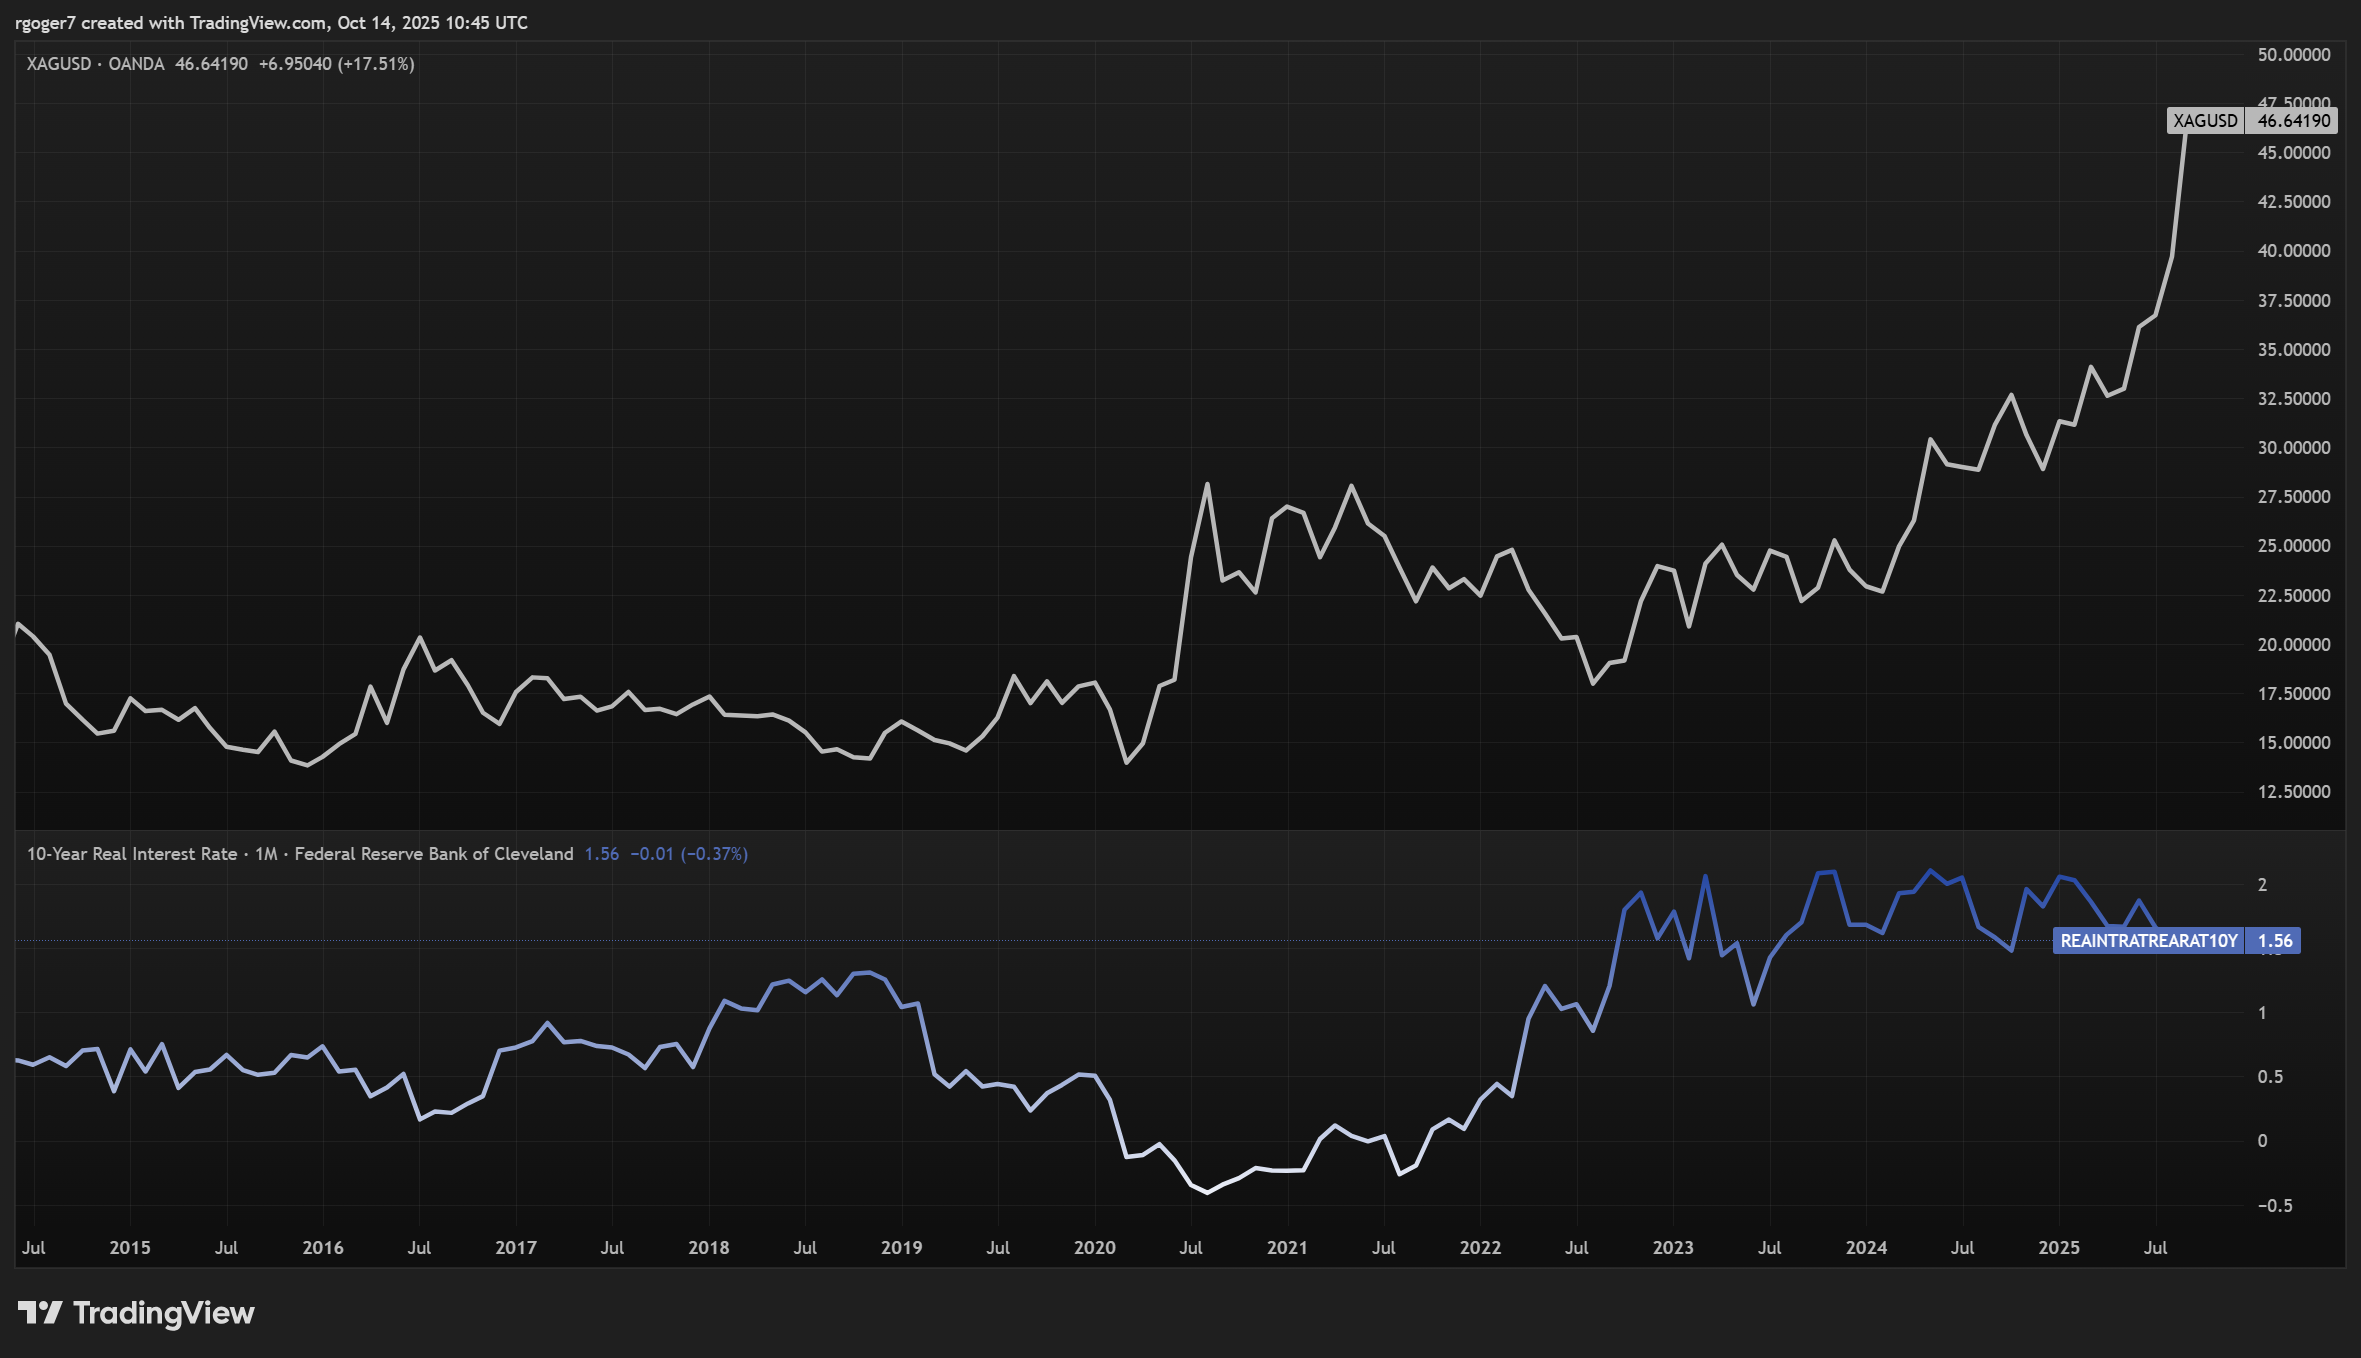Click the +6.95040 (+17.51%) change value
Screen dimensions: 2361x1358
click(336, 64)
